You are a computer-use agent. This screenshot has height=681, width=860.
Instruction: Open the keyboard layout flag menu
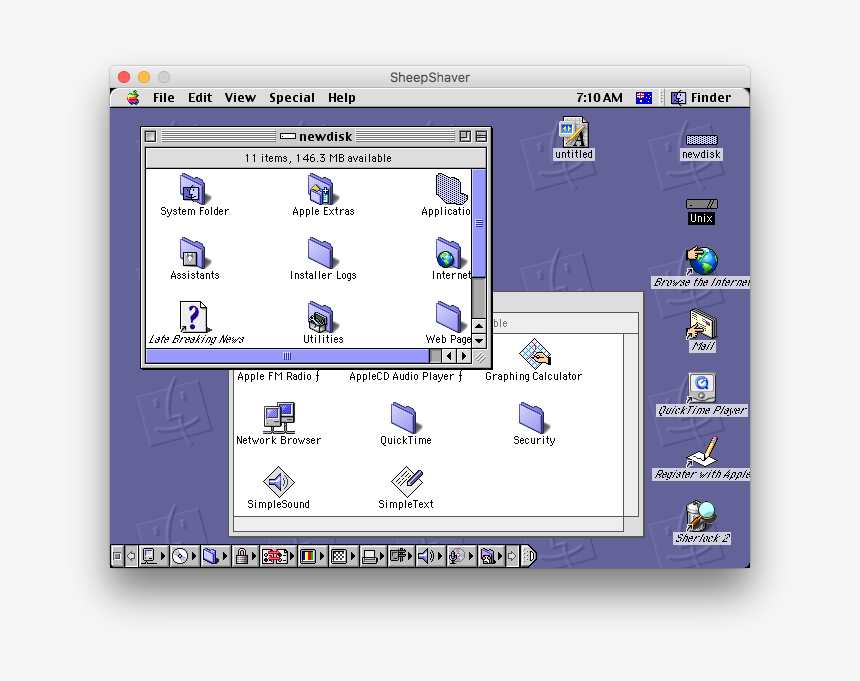point(643,98)
